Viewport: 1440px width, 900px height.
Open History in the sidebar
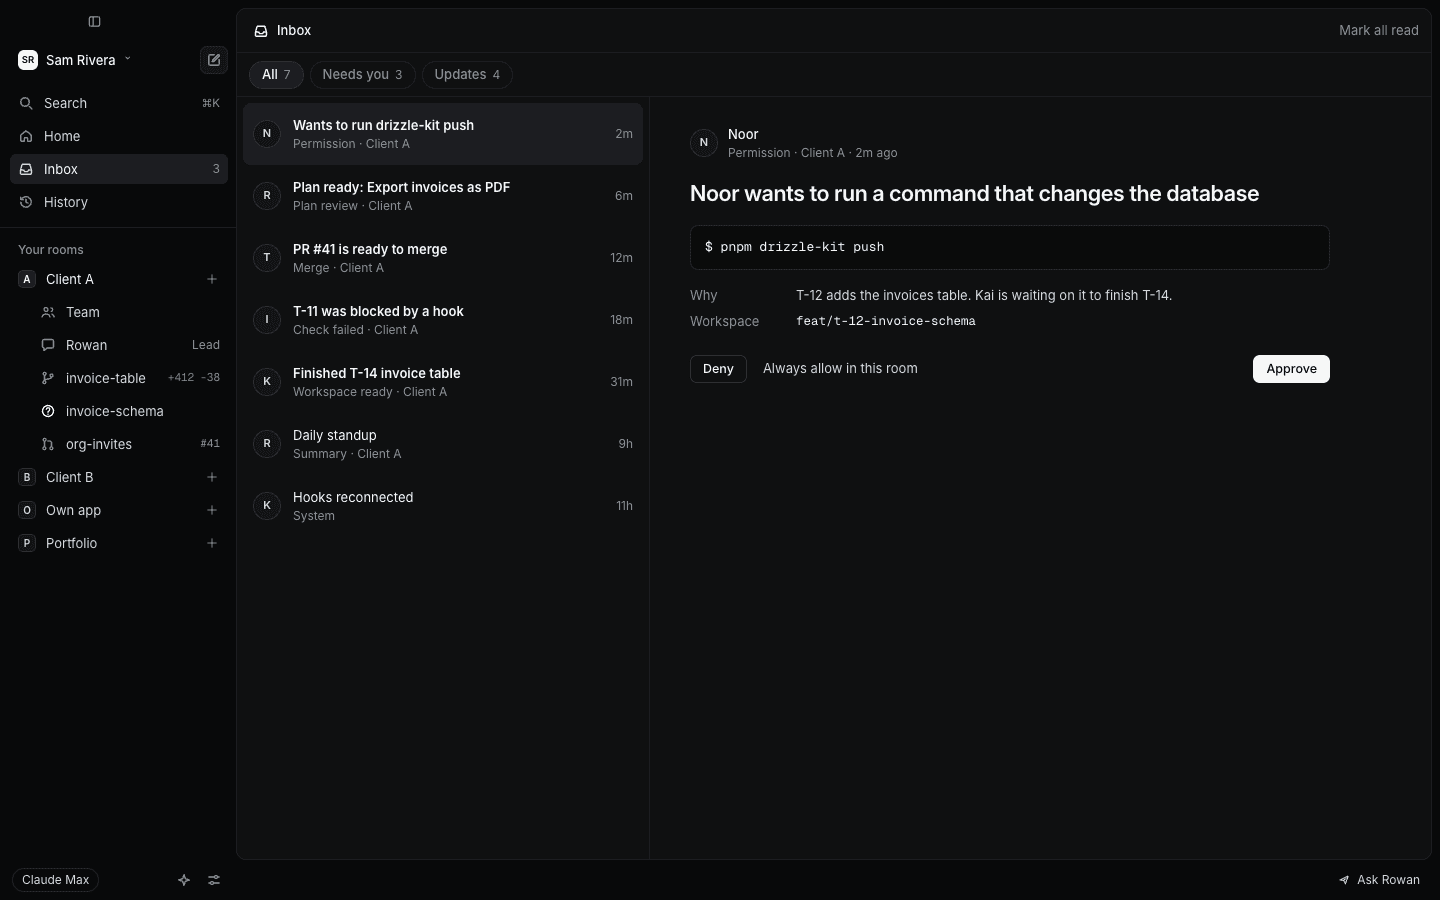pos(119,202)
